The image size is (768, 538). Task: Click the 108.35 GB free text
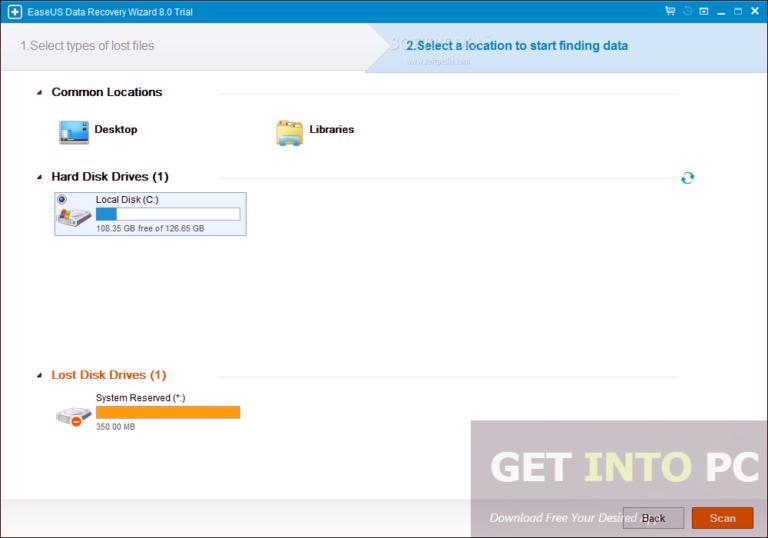(x=150, y=228)
